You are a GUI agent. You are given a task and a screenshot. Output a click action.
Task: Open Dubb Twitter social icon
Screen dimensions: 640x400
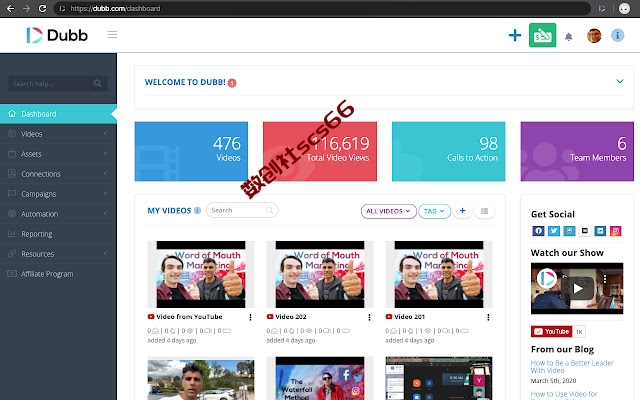point(553,231)
